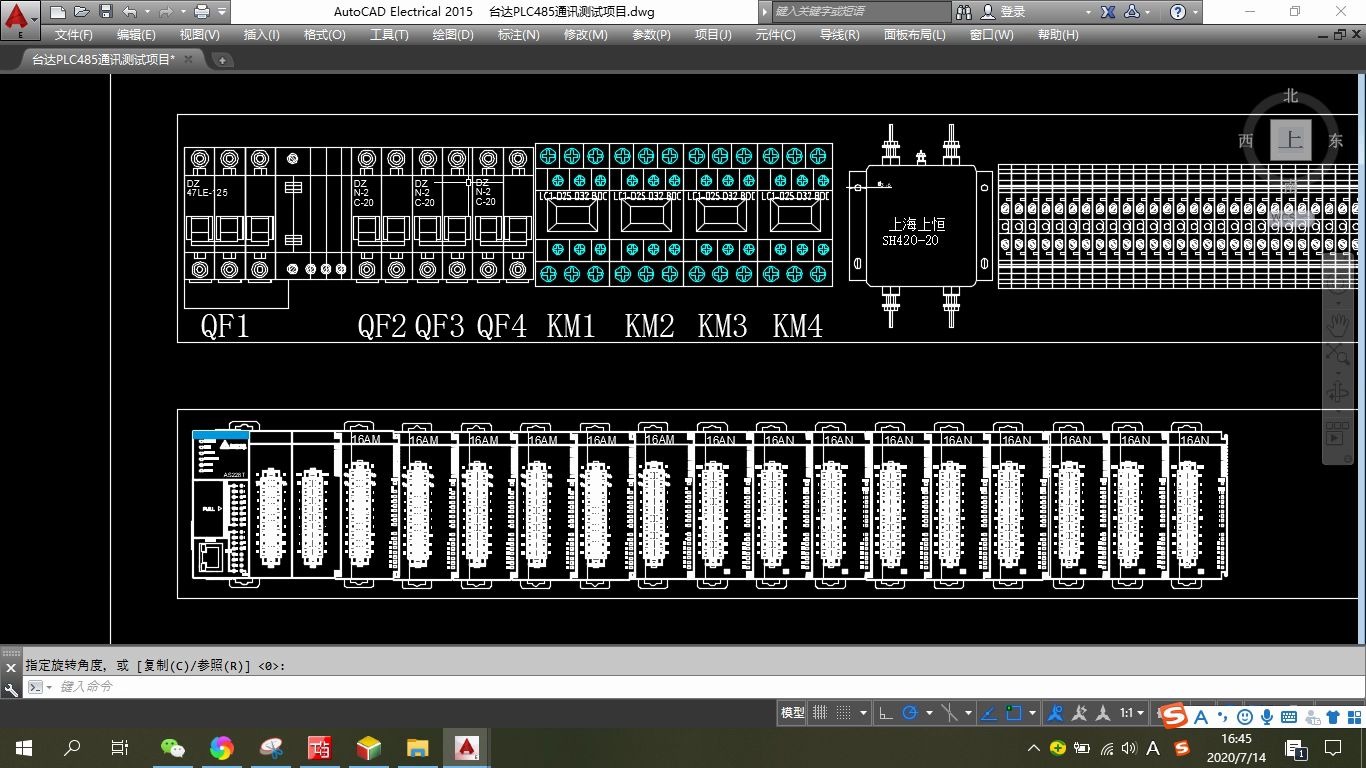
Task: Click the binoculars search icon
Action: tap(964, 12)
